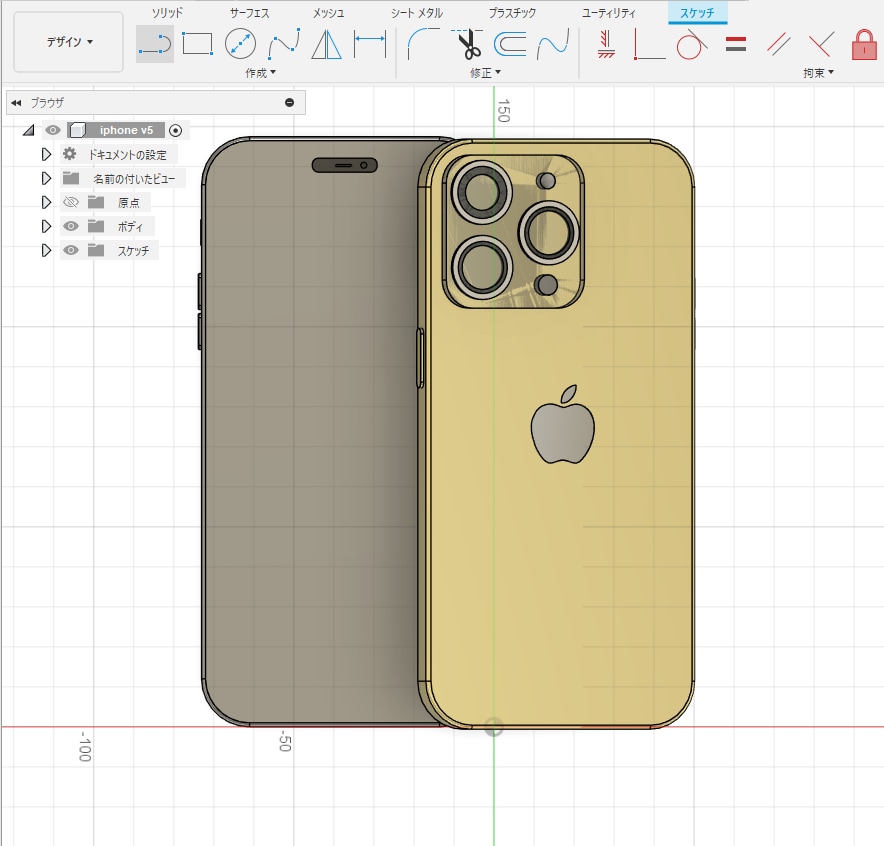The image size is (884, 846).
Task: Apply the Parallel constraint
Action: (x=779, y=44)
